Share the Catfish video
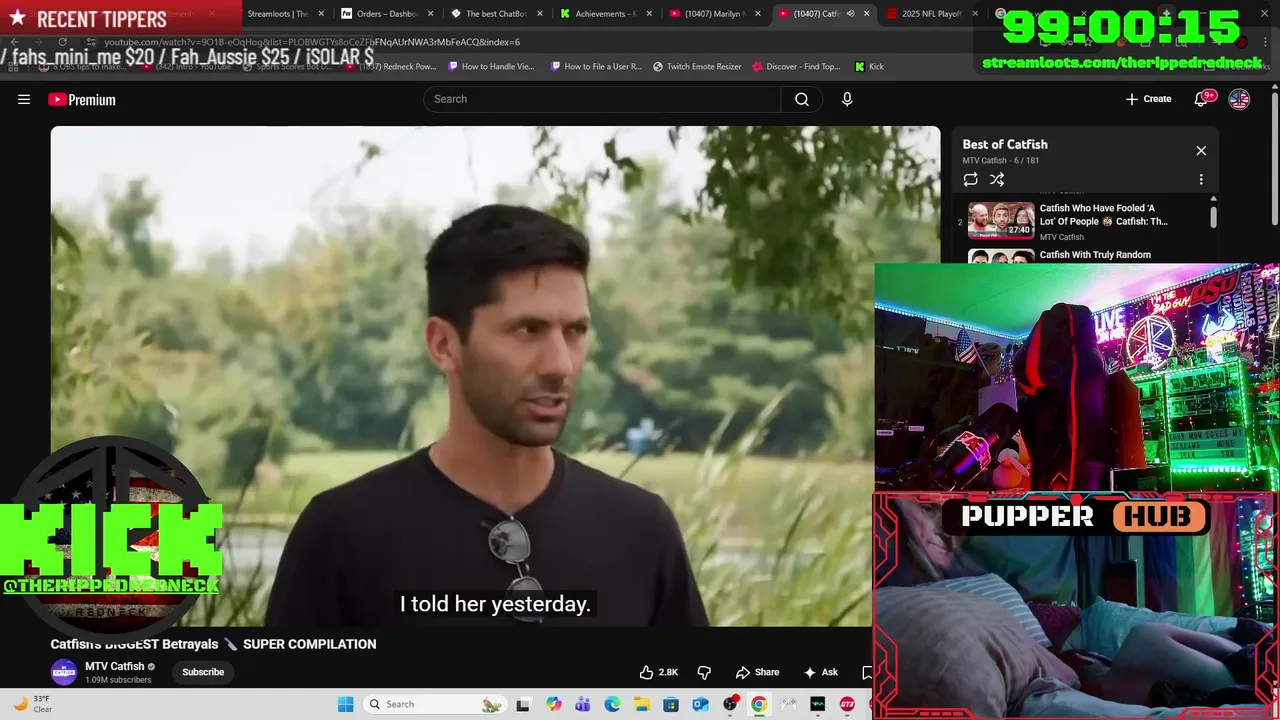The height and width of the screenshot is (720, 1280). (x=757, y=672)
